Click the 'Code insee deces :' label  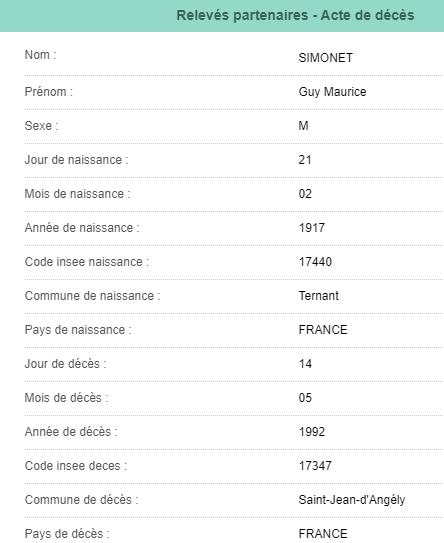76,465
